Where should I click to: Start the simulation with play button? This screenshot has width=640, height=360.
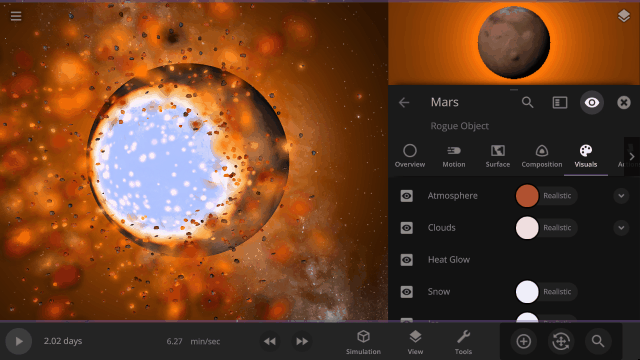tap(19, 341)
